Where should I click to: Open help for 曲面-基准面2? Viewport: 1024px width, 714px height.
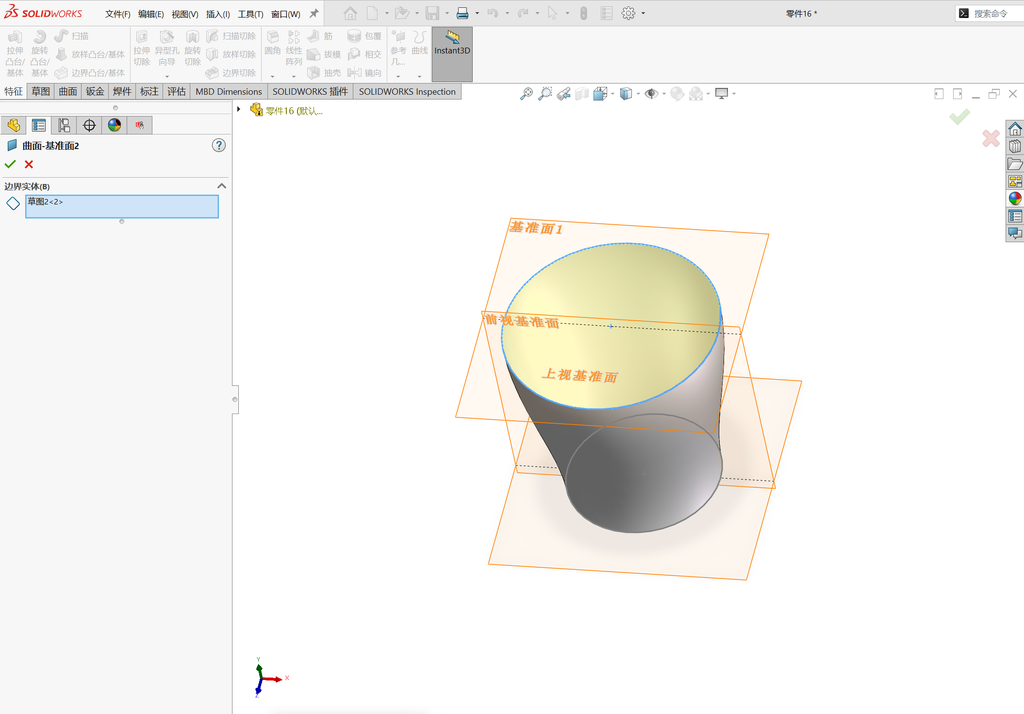[x=219, y=145]
